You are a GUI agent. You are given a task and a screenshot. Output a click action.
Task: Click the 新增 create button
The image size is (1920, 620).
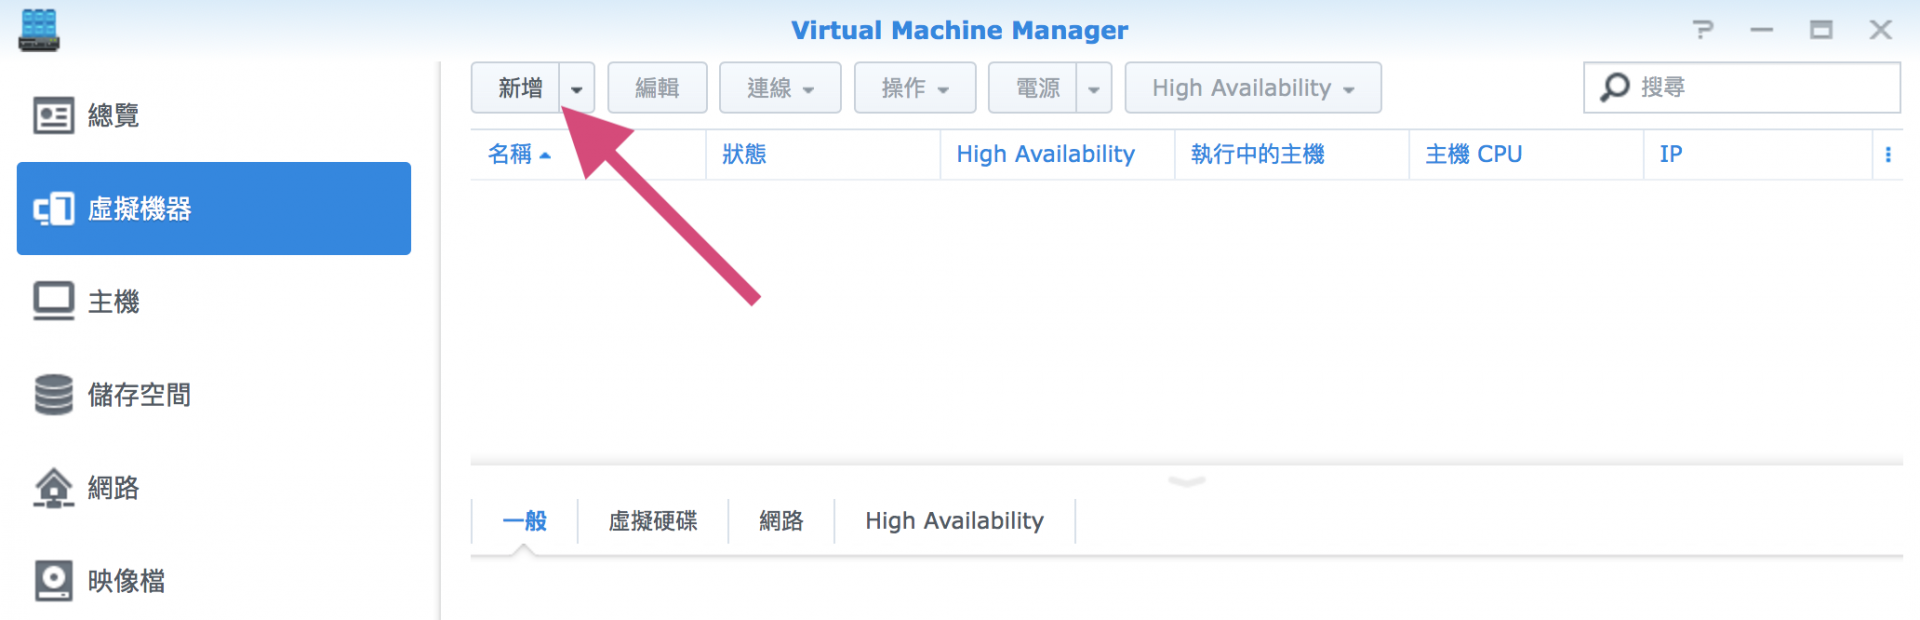click(x=518, y=89)
